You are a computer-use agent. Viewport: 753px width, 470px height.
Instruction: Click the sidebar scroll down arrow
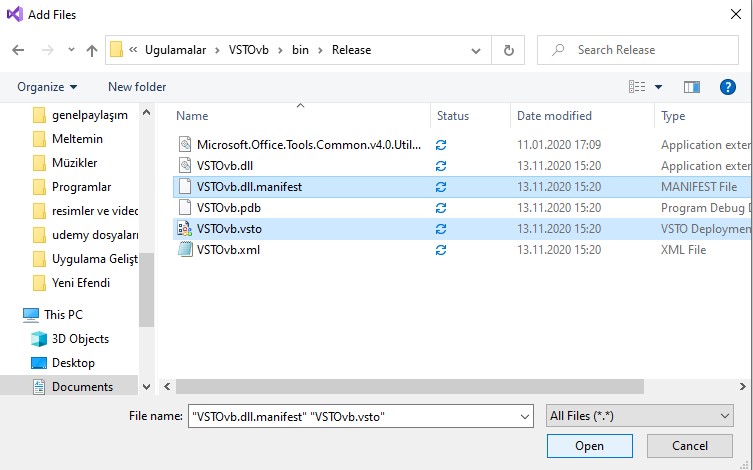(x=146, y=386)
